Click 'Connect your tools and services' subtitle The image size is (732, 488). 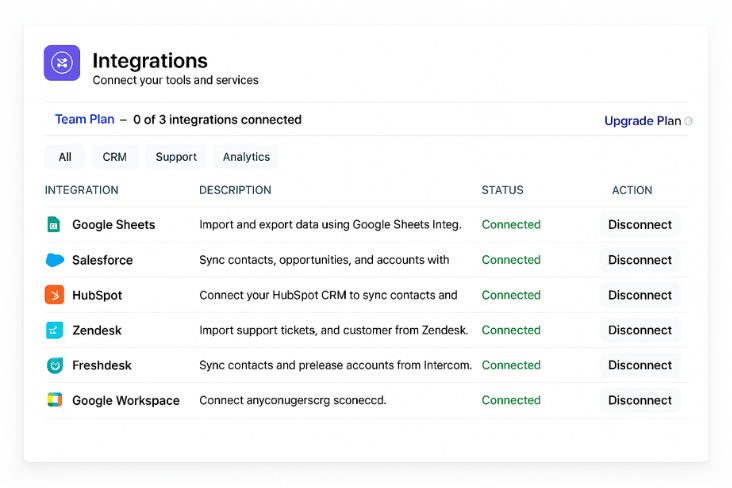pyautogui.click(x=175, y=80)
